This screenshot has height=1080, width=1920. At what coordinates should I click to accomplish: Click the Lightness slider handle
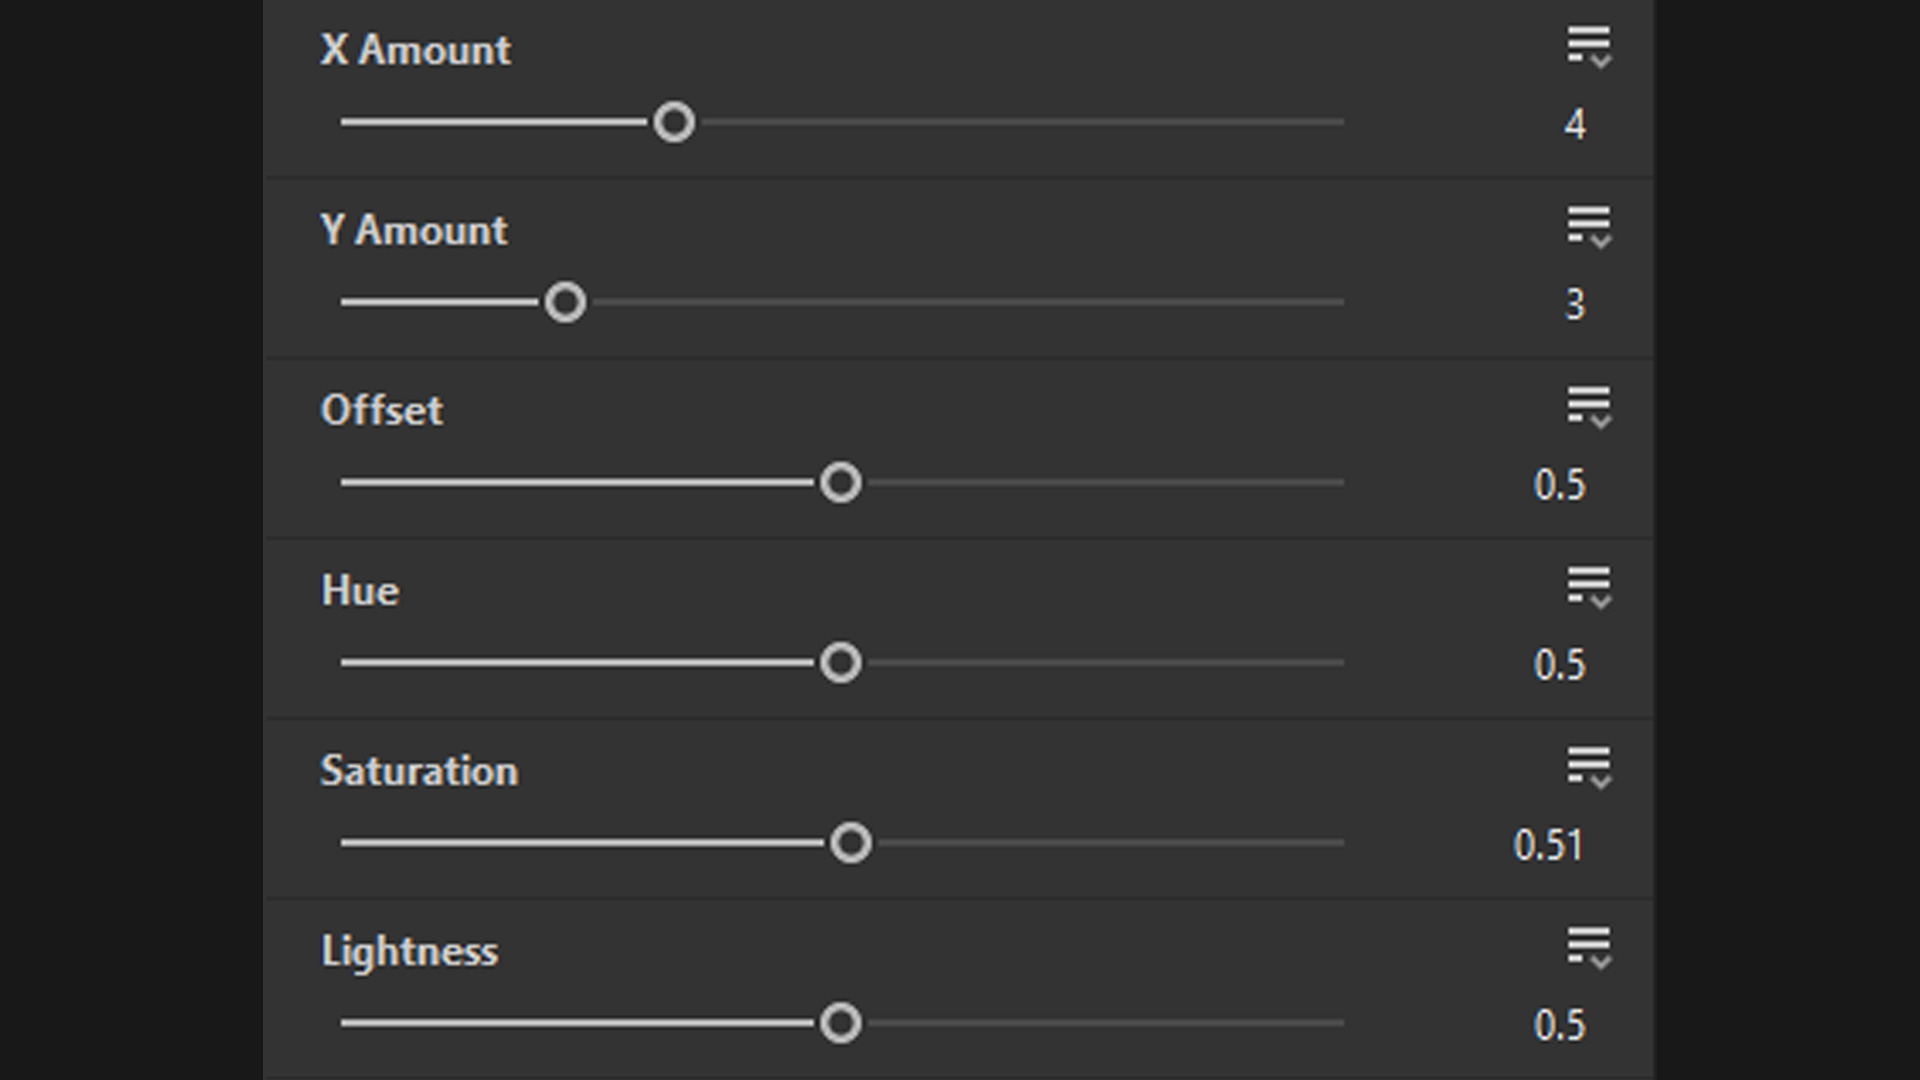click(840, 1023)
